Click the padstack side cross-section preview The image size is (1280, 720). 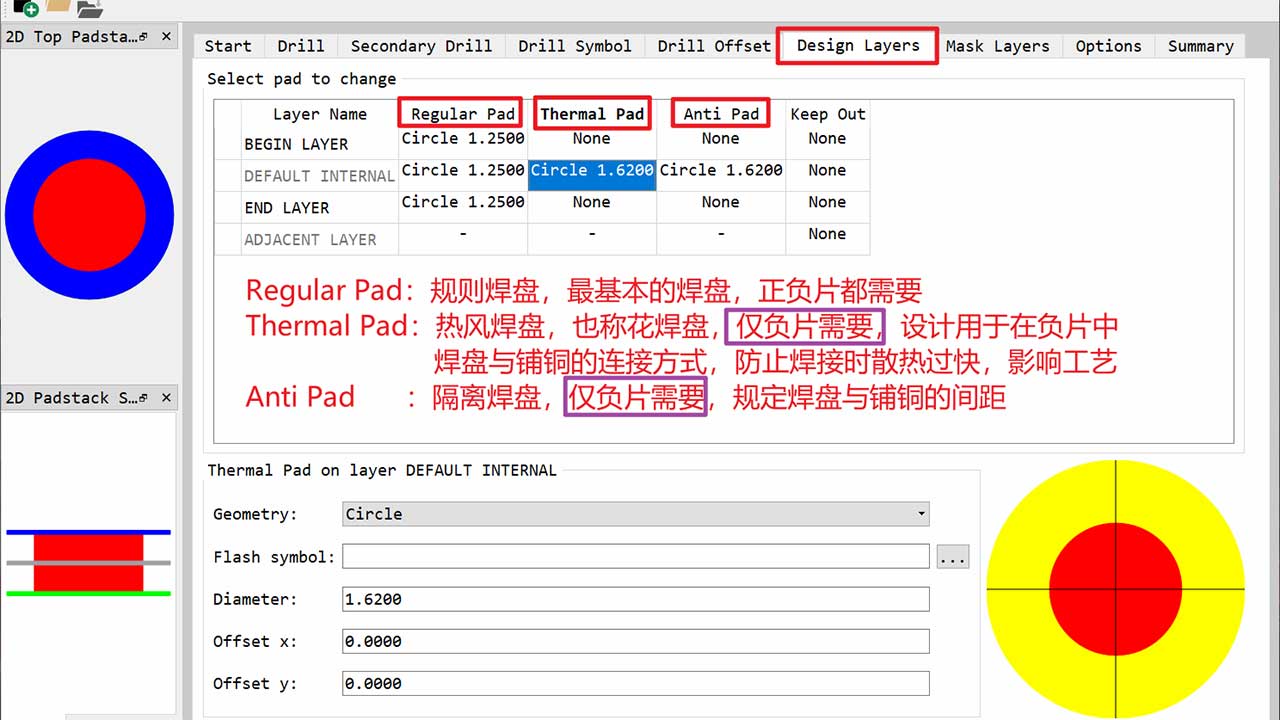(89, 563)
